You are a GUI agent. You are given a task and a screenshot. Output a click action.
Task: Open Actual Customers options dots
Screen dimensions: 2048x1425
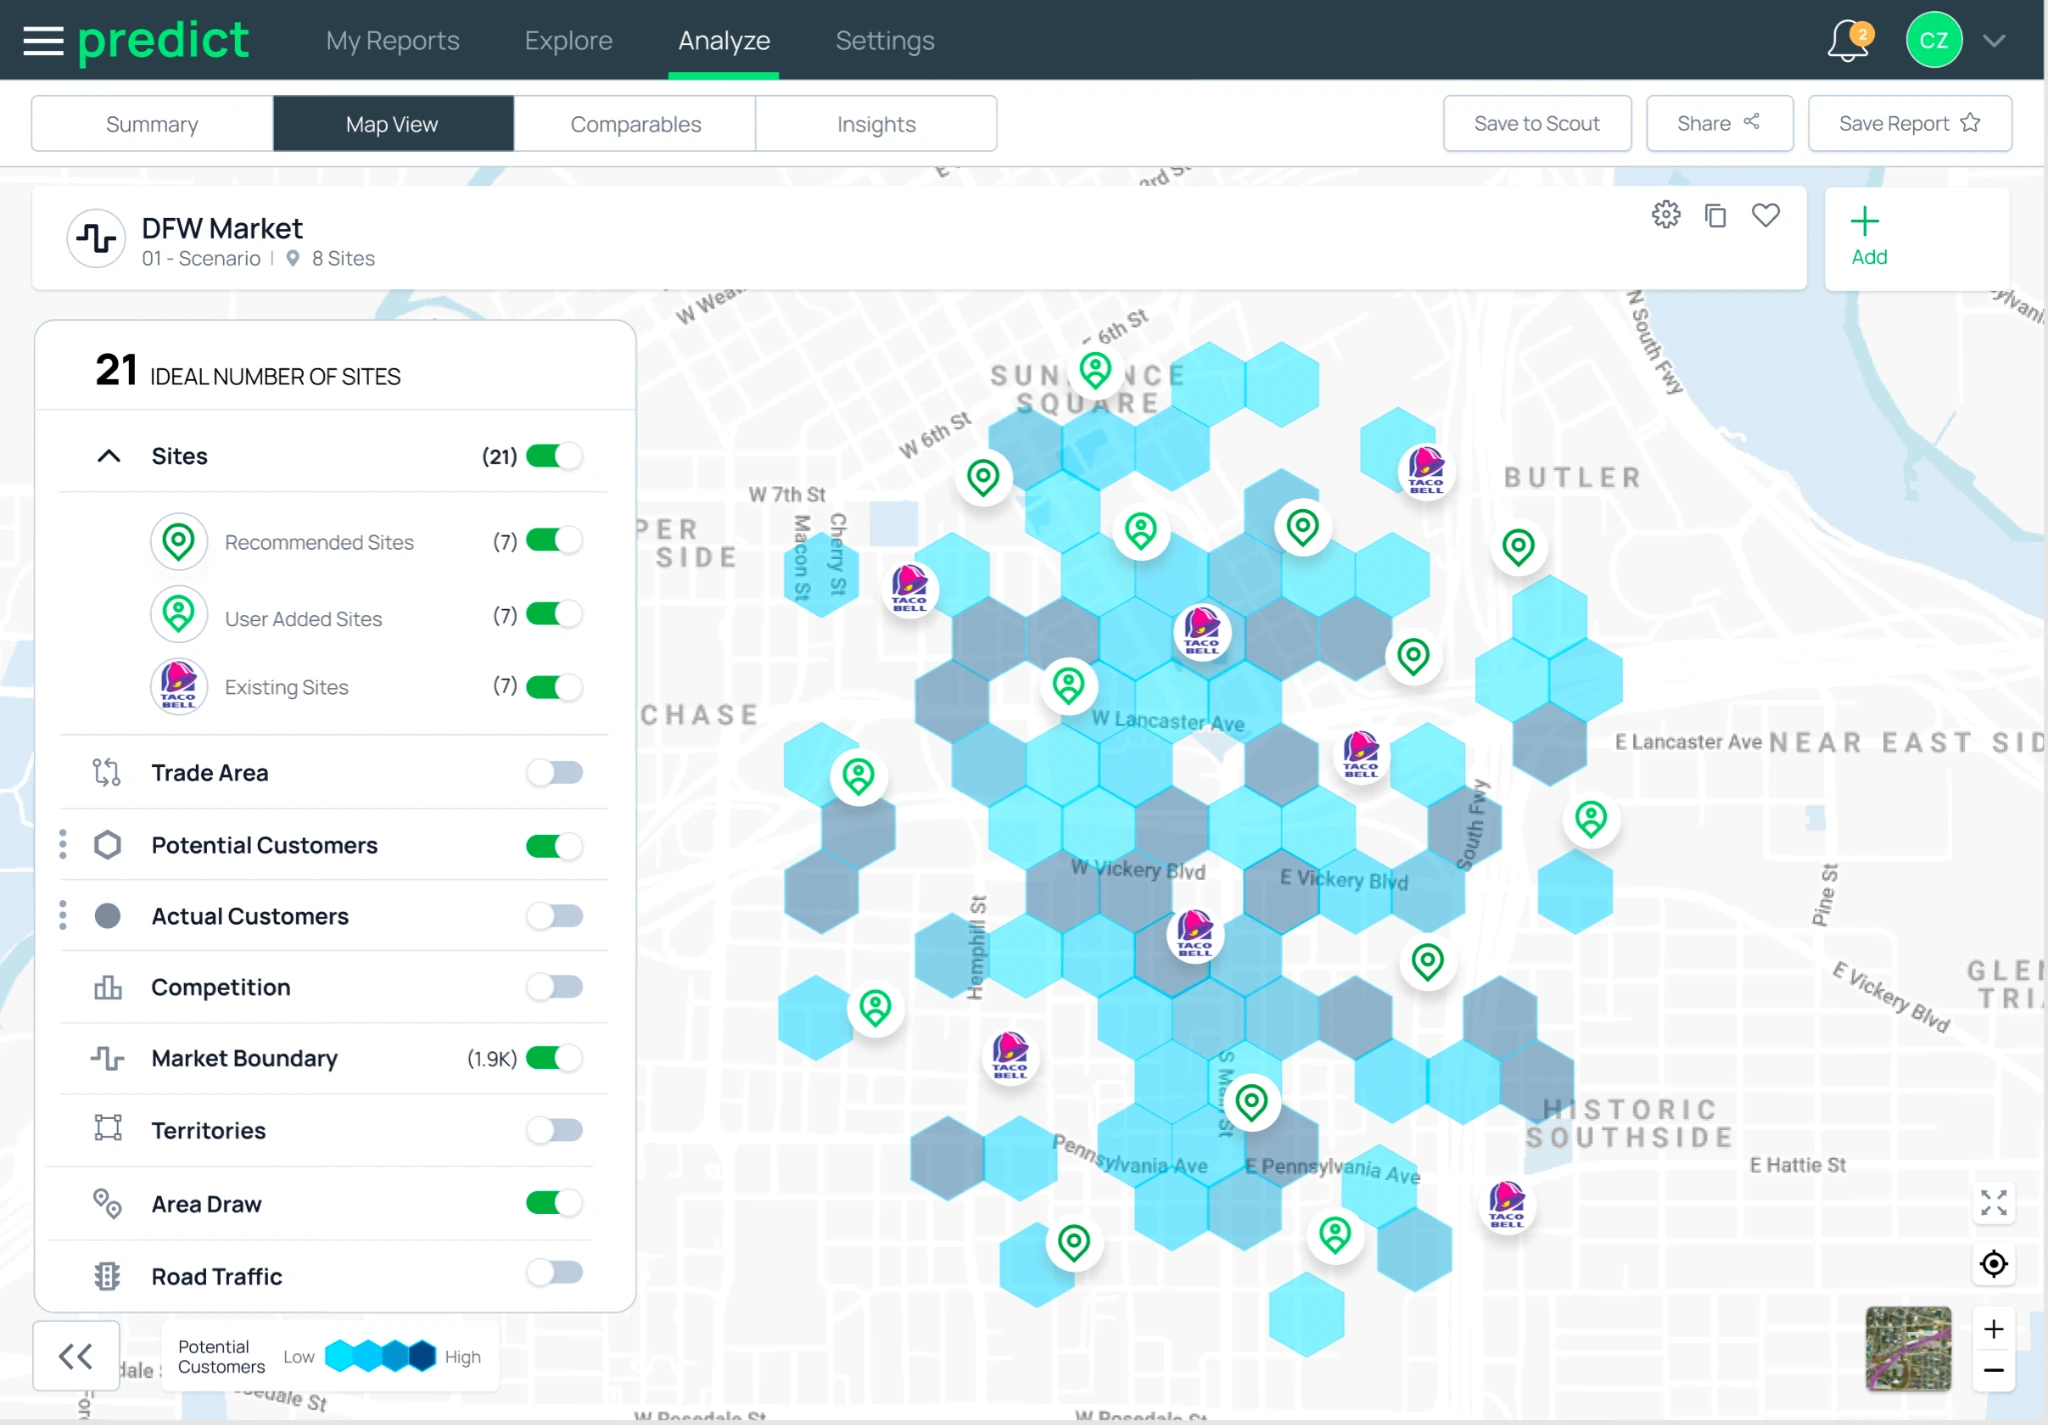pos(63,916)
